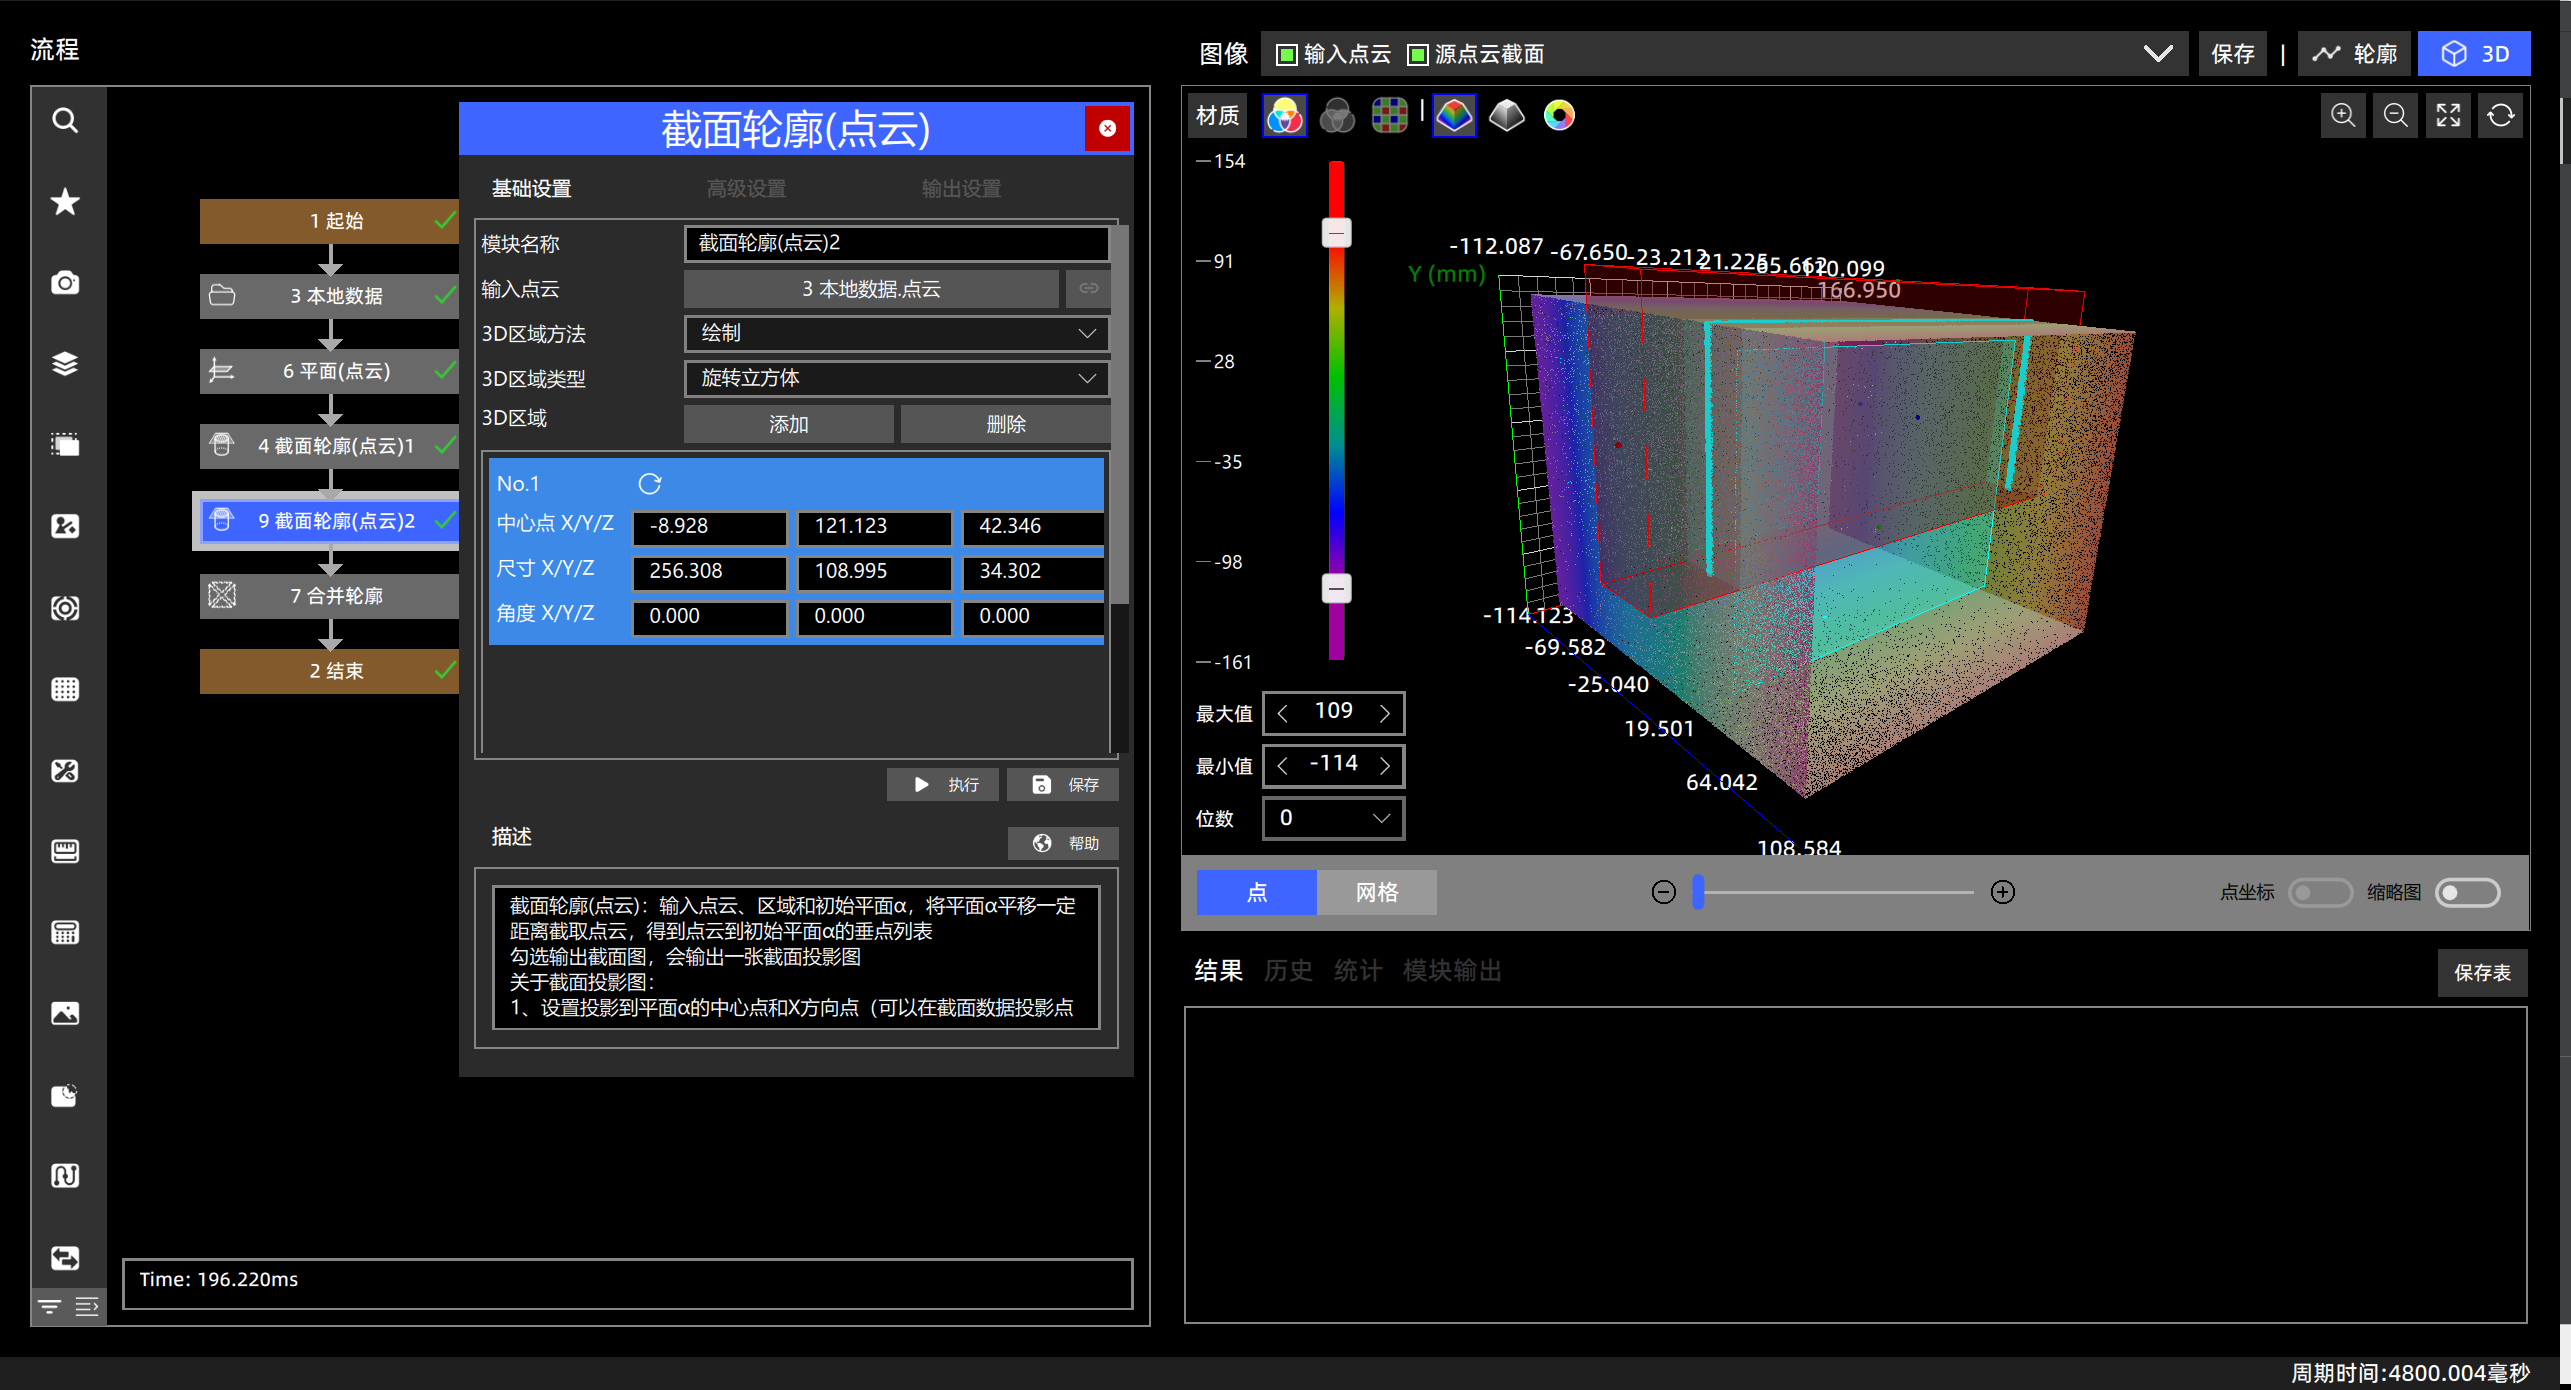Expand the image layer selection dropdown
The width and height of the screenshot is (2571, 1390).
click(2158, 54)
